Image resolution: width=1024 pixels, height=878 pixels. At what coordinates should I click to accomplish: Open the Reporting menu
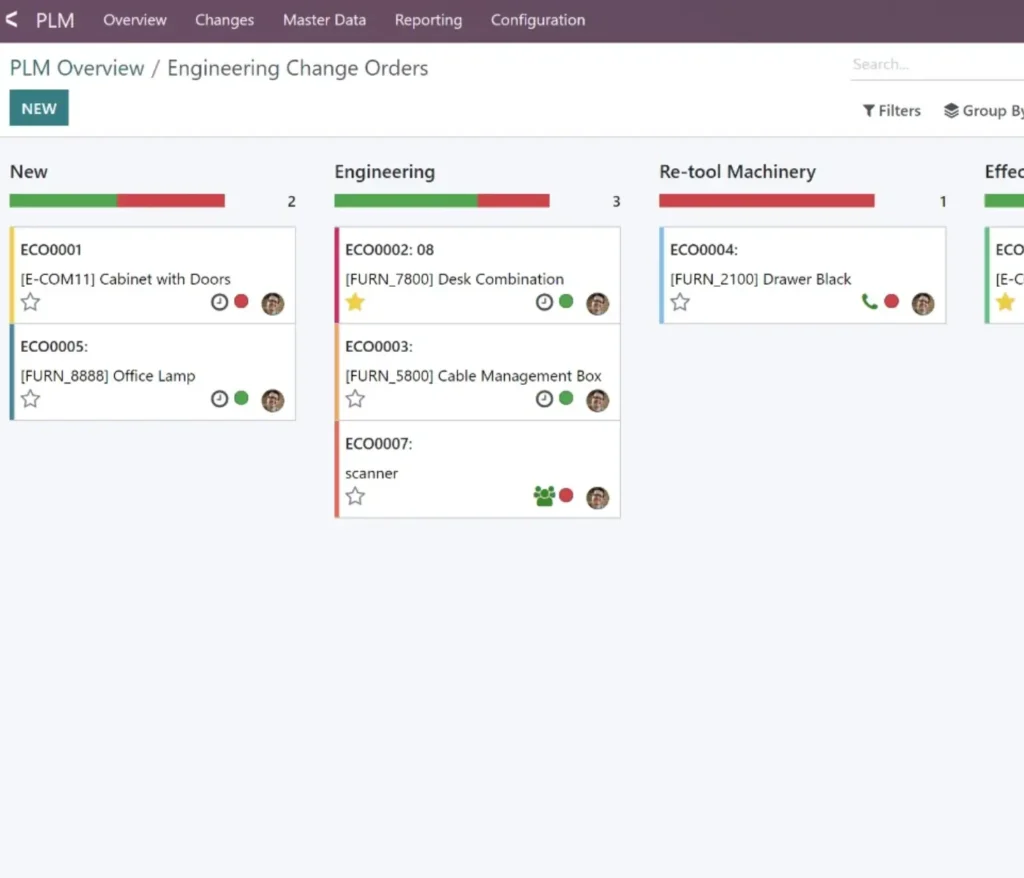tap(428, 20)
